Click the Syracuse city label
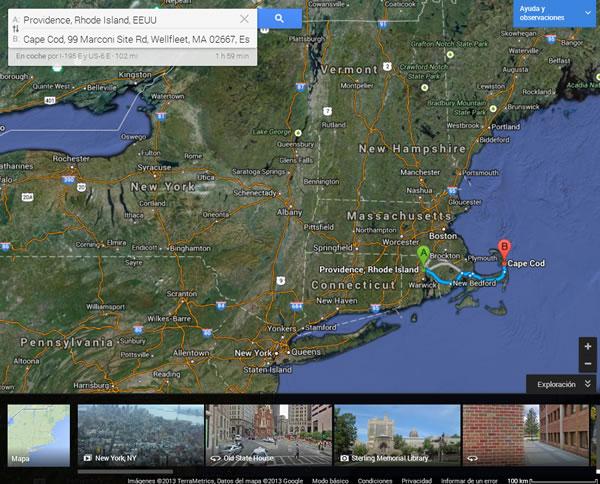 pyautogui.click(x=154, y=167)
